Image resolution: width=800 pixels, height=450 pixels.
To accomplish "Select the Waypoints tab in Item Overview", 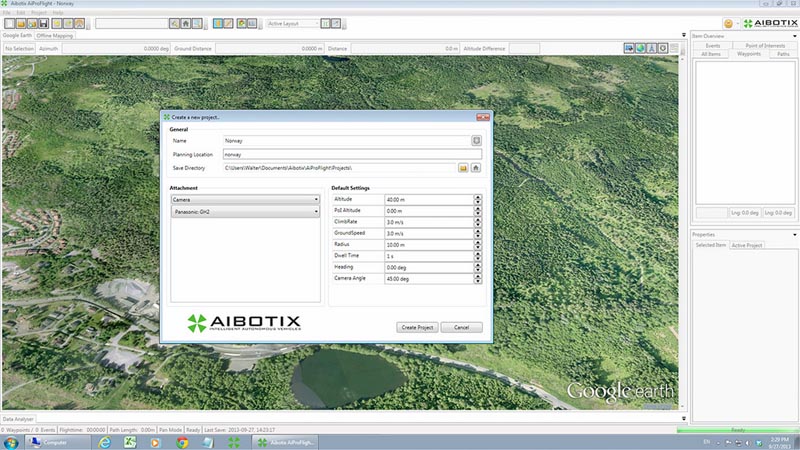I will [748, 54].
